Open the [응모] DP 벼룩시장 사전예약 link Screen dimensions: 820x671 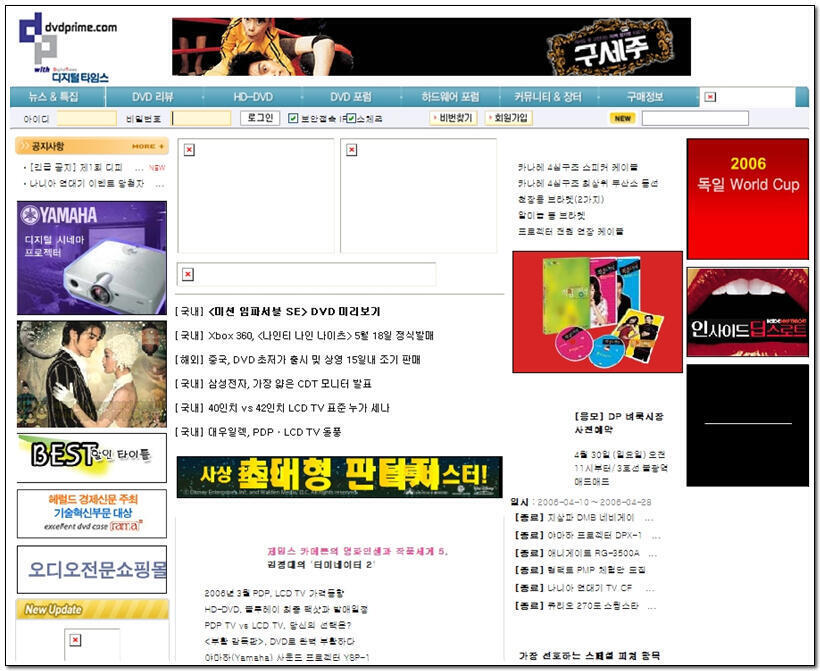(x=619, y=423)
